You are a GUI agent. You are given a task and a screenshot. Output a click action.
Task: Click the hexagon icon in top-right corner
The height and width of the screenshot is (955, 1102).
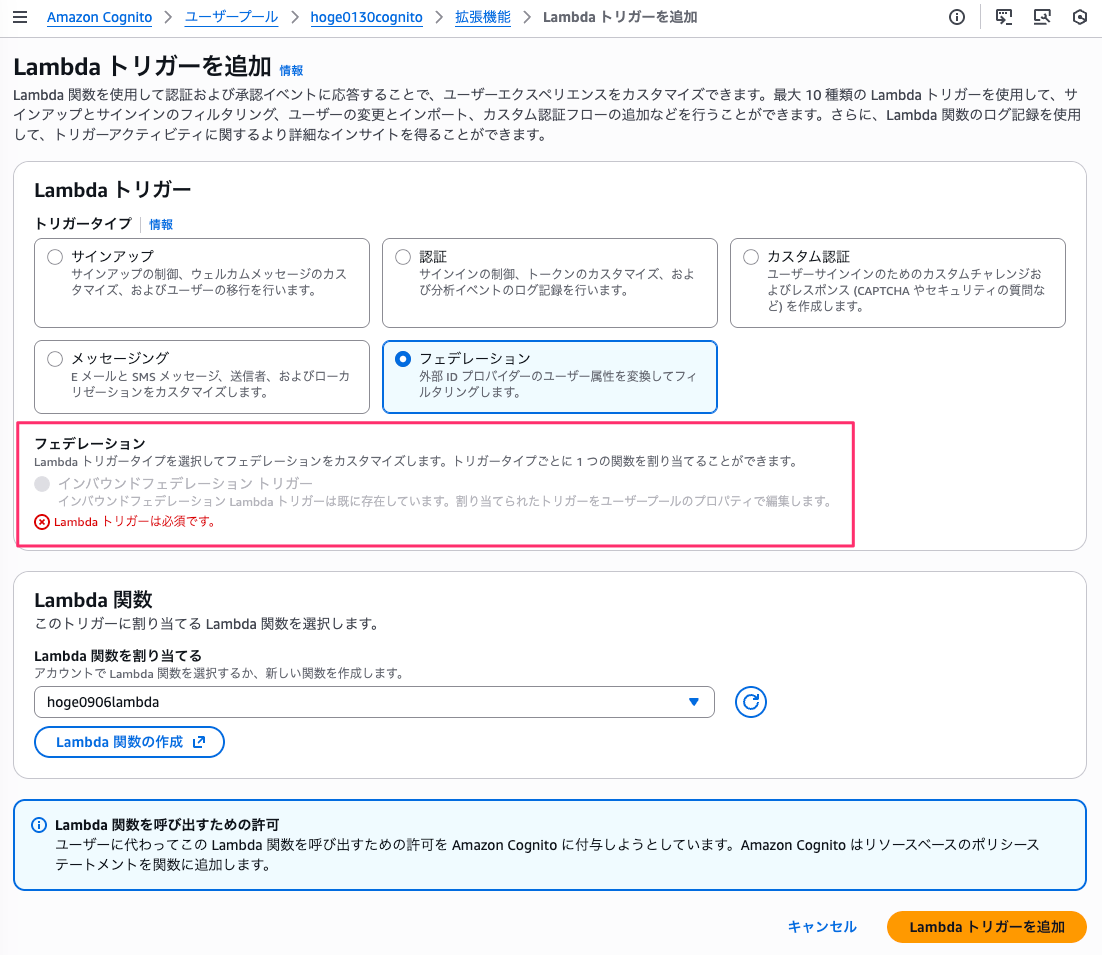click(x=1080, y=17)
